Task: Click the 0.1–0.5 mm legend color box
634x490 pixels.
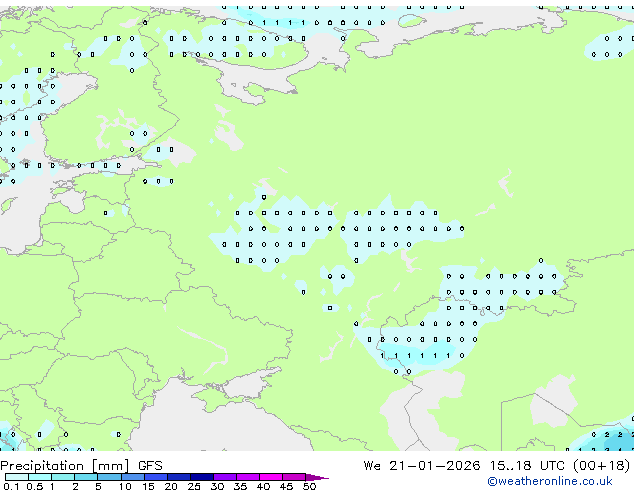Action: [17, 477]
